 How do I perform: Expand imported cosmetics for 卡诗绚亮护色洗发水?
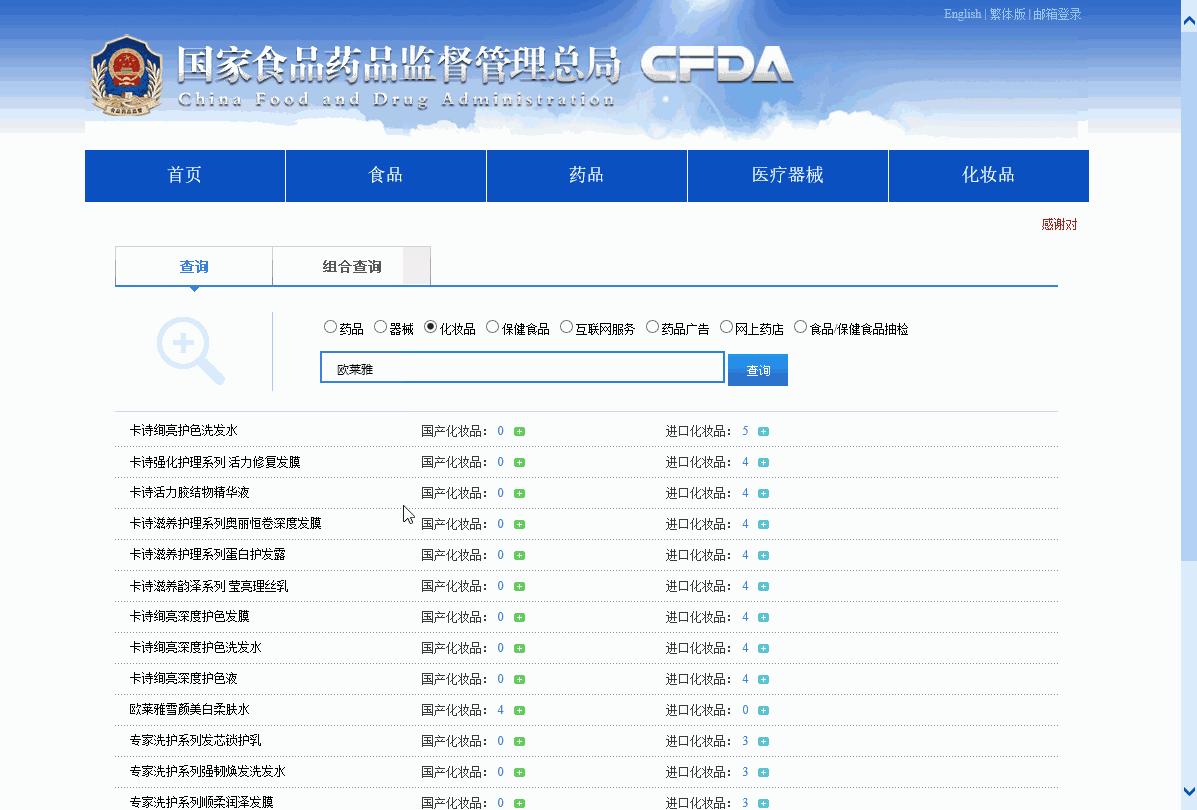pos(763,431)
